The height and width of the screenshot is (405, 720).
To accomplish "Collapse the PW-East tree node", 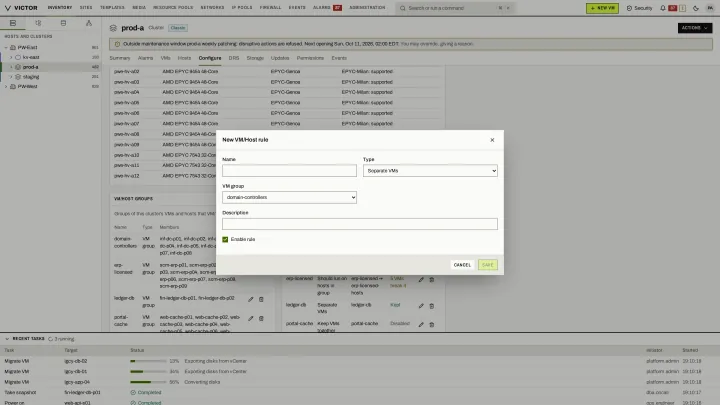I will pyautogui.click(x=6, y=47).
